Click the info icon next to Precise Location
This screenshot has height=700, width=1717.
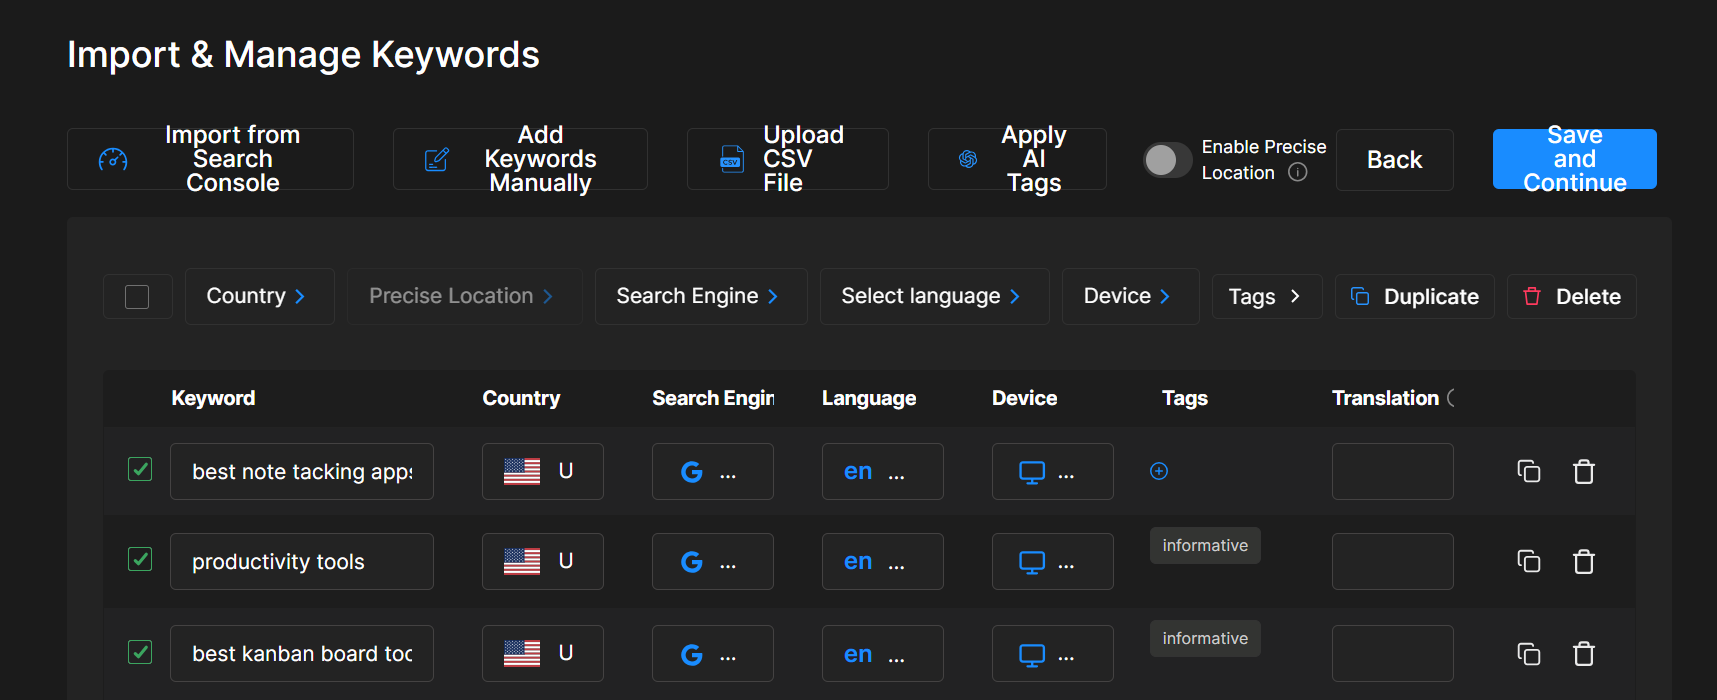[x=1298, y=172]
